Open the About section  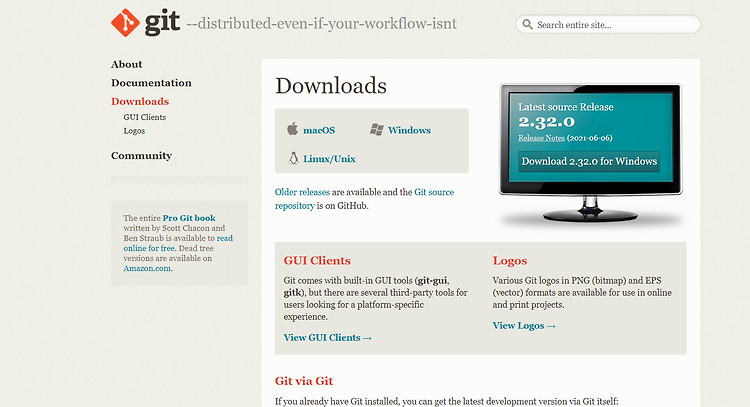(126, 64)
